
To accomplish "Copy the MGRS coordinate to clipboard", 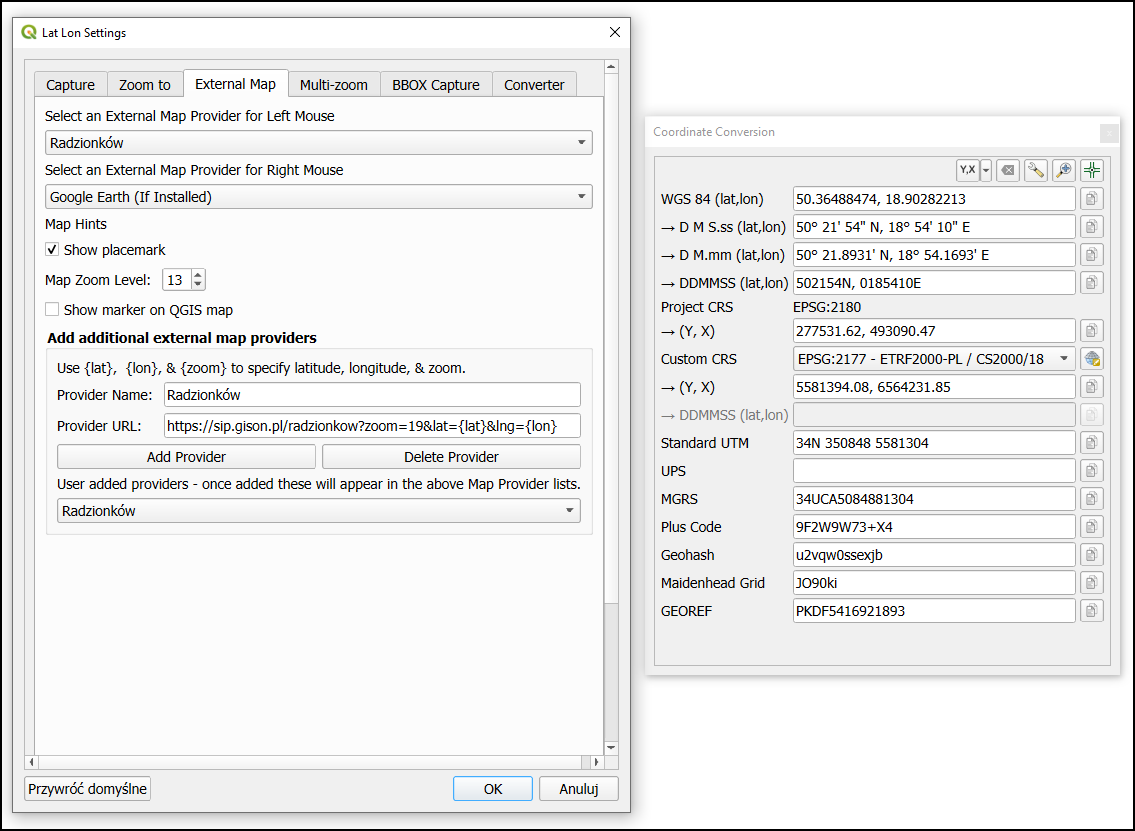I will pyautogui.click(x=1092, y=499).
